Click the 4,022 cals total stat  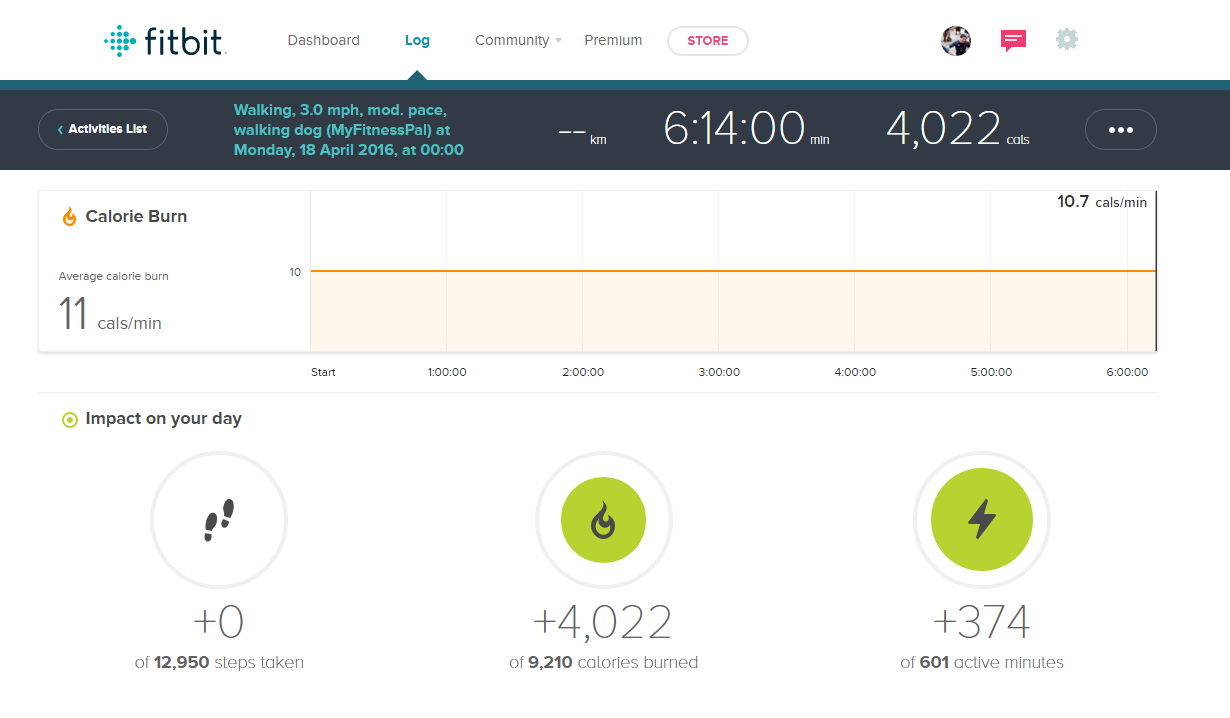click(944, 128)
